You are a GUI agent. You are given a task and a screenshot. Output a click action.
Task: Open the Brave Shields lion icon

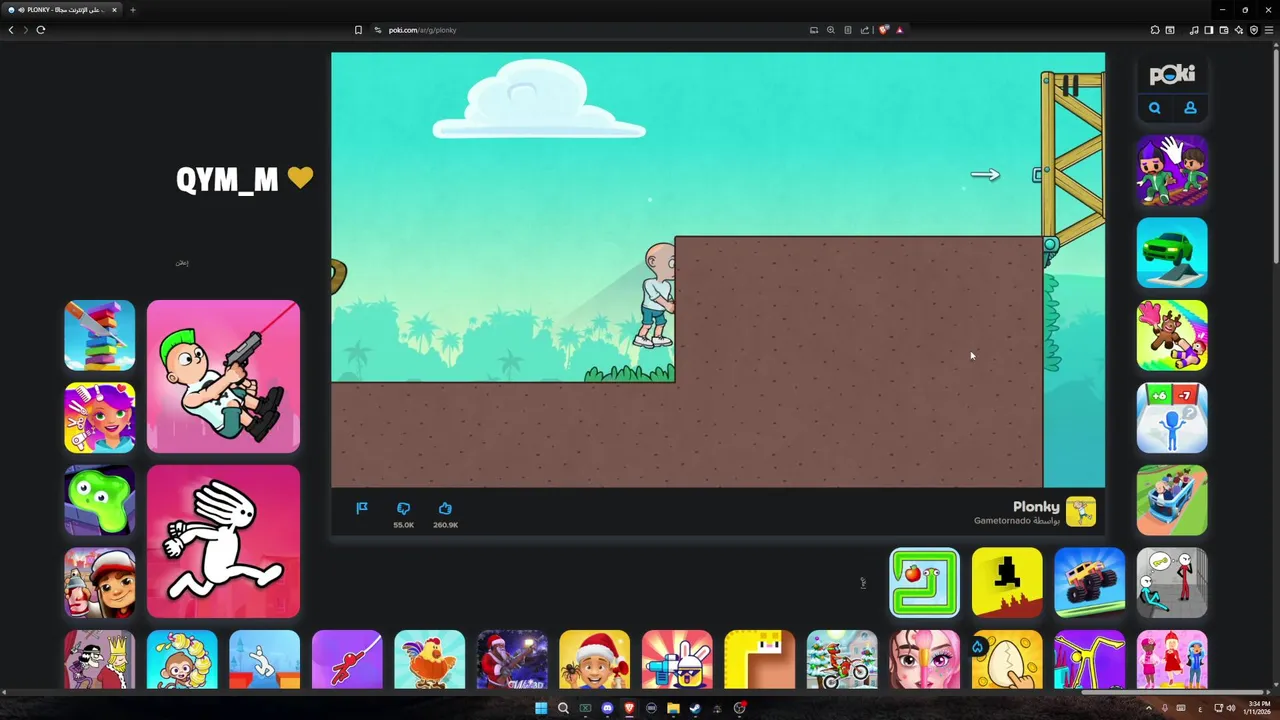point(883,30)
